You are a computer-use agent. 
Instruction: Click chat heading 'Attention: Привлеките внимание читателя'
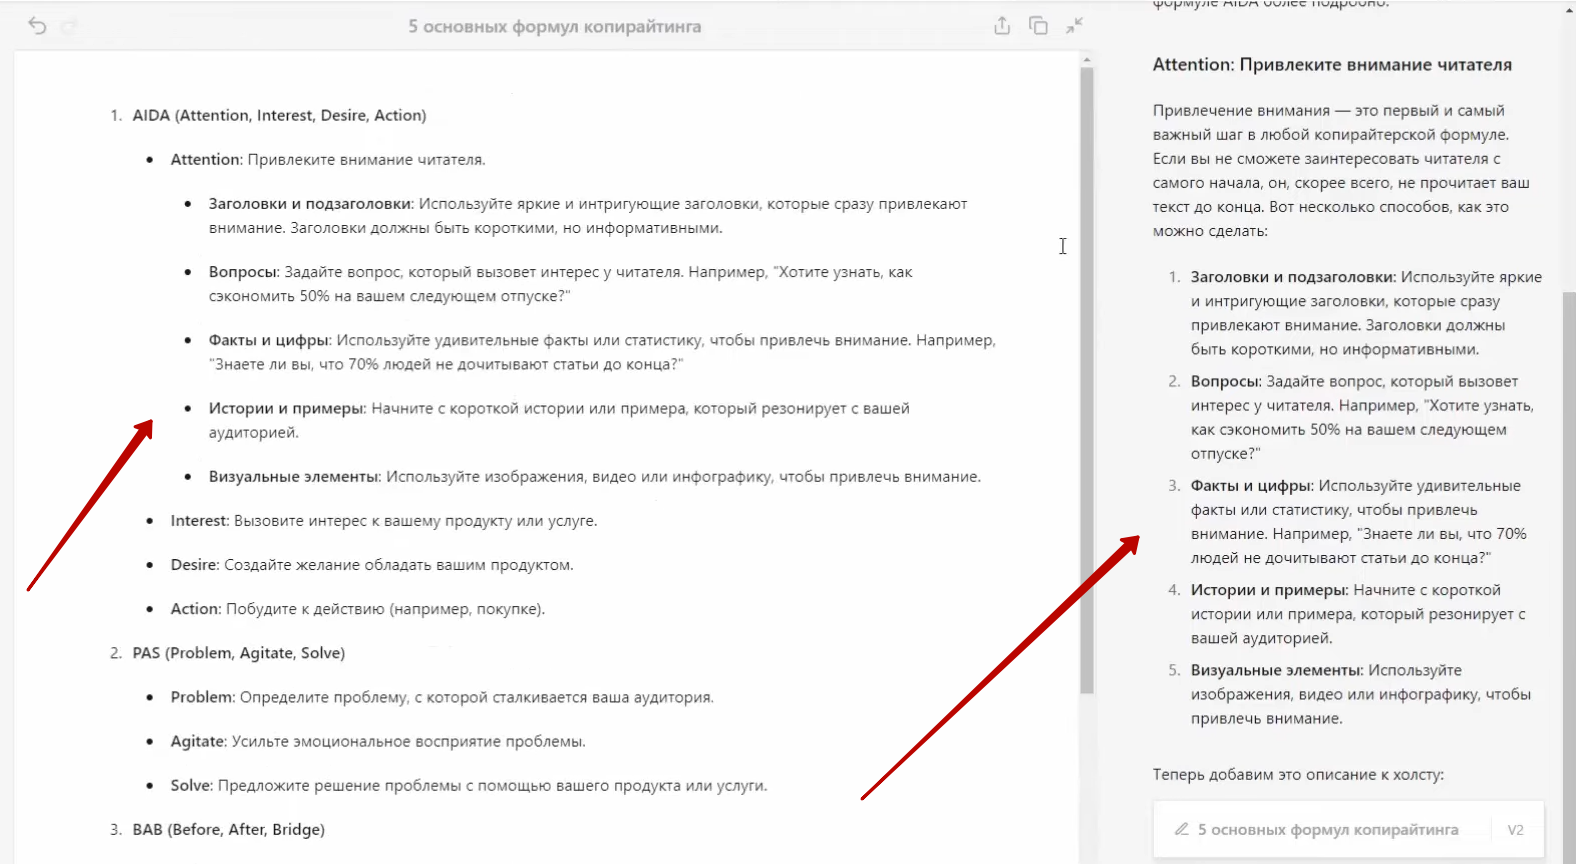pos(1332,64)
